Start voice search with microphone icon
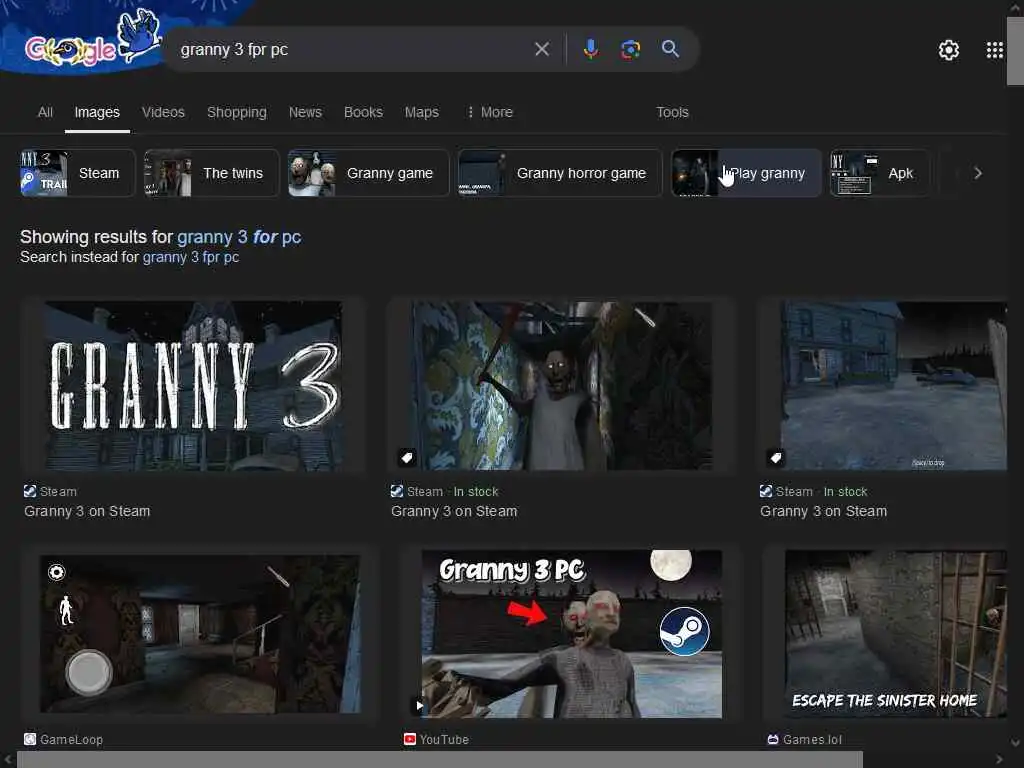Image resolution: width=1024 pixels, height=768 pixels. click(x=590, y=49)
